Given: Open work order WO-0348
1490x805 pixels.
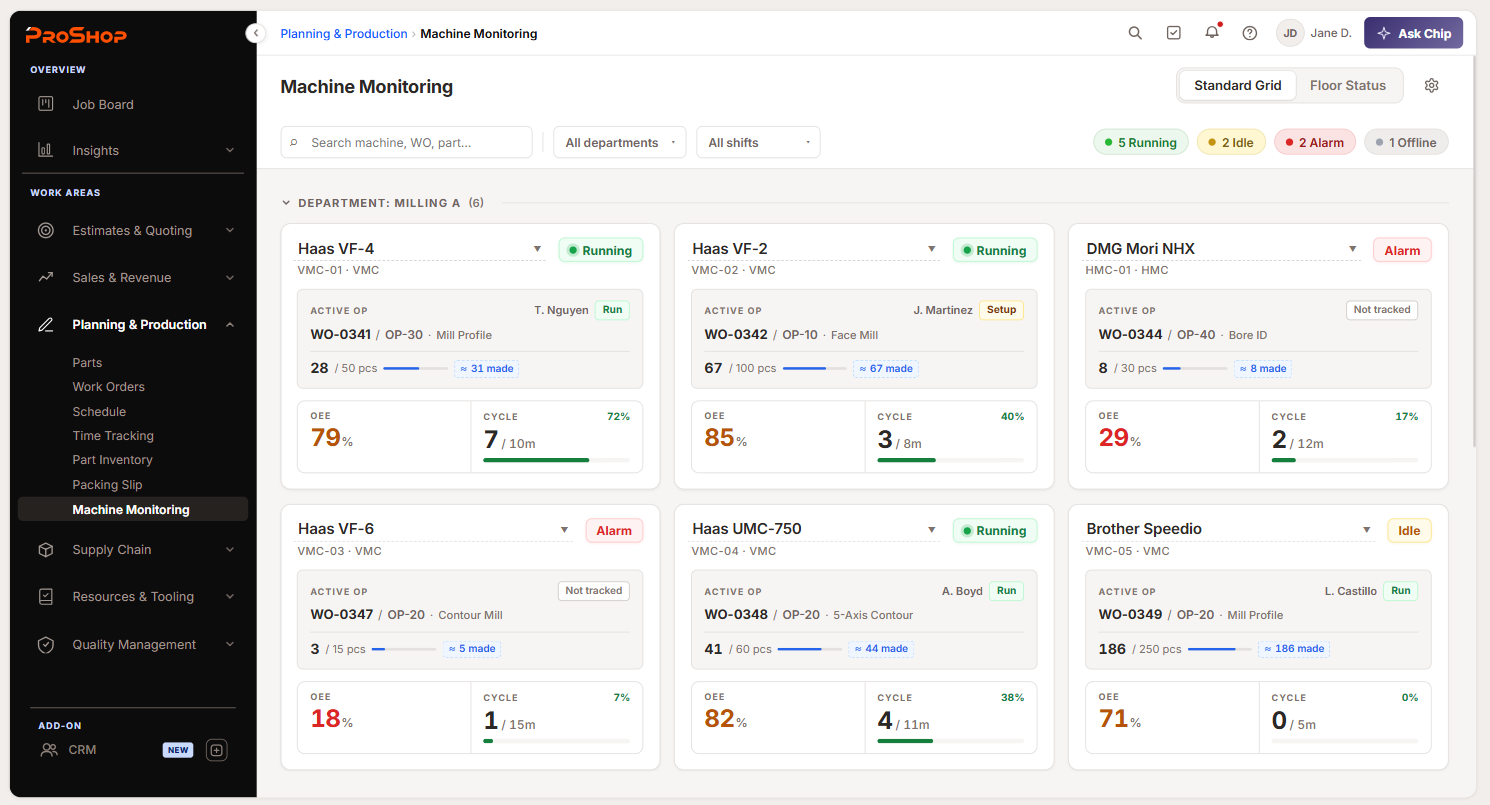Looking at the screenshot, I should (736, 615).
